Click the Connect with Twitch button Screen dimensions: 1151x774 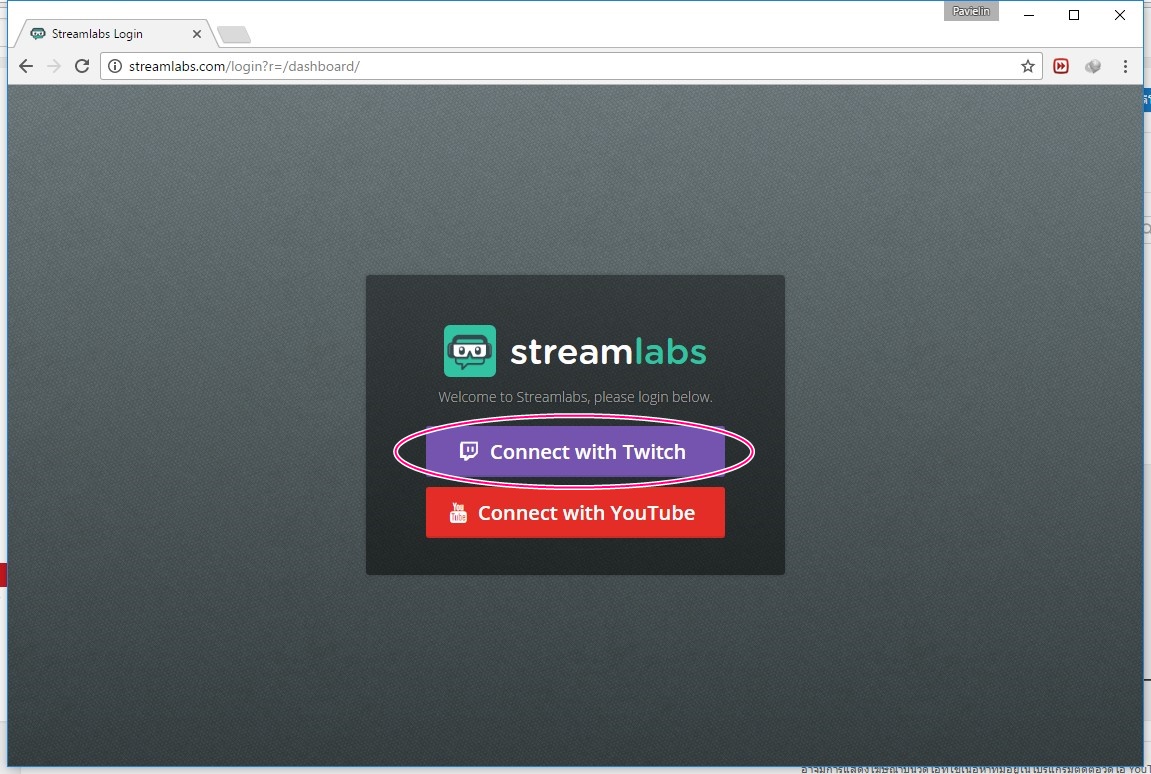tap(575, 452)
